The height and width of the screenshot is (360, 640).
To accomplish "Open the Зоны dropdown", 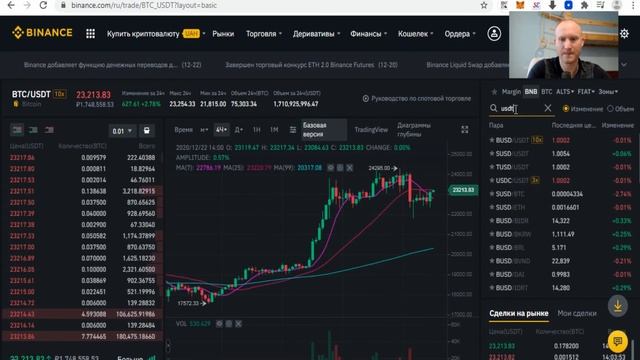I will [608, 92].
